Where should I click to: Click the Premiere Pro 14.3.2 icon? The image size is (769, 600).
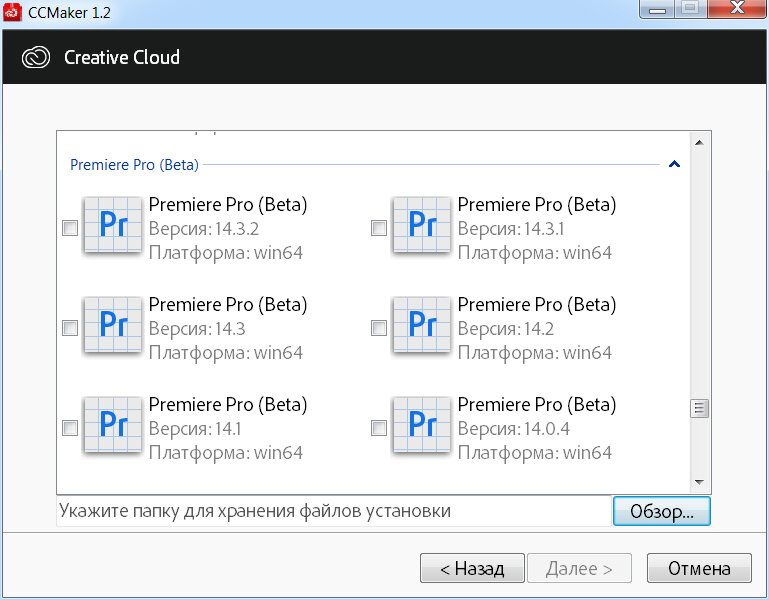tap(112, 226)
